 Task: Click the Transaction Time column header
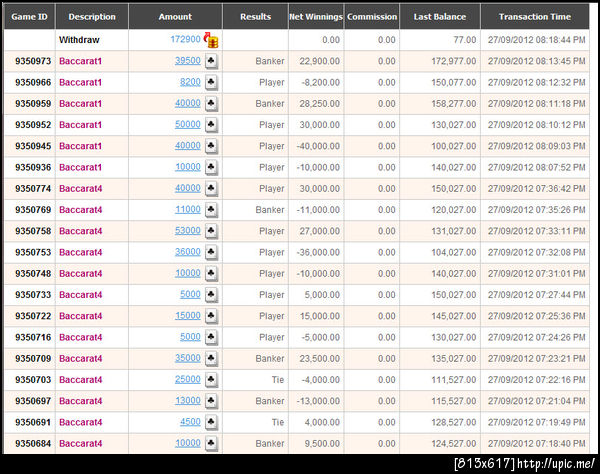(x=535, y=17)
